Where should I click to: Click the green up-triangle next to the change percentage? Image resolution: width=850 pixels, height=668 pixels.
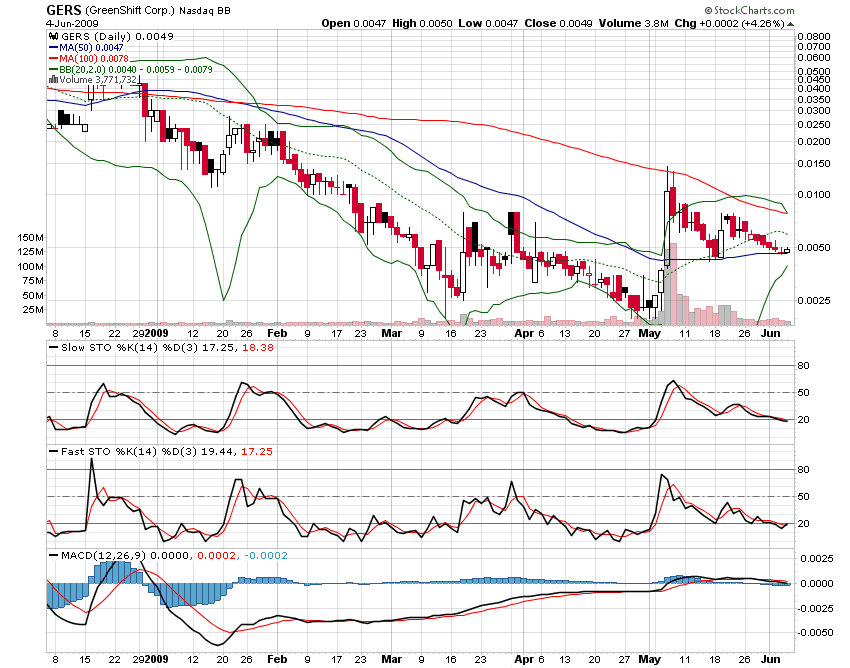tap(790, 24)
